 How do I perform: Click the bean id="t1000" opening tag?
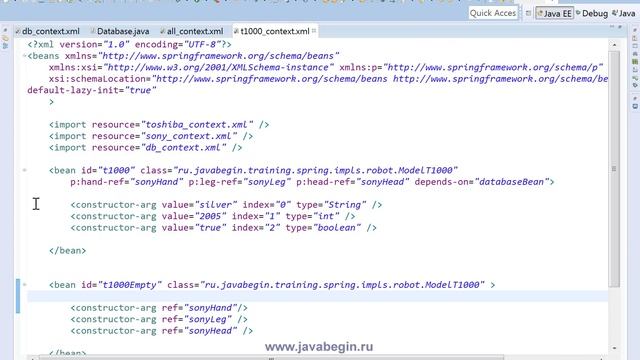253,170
